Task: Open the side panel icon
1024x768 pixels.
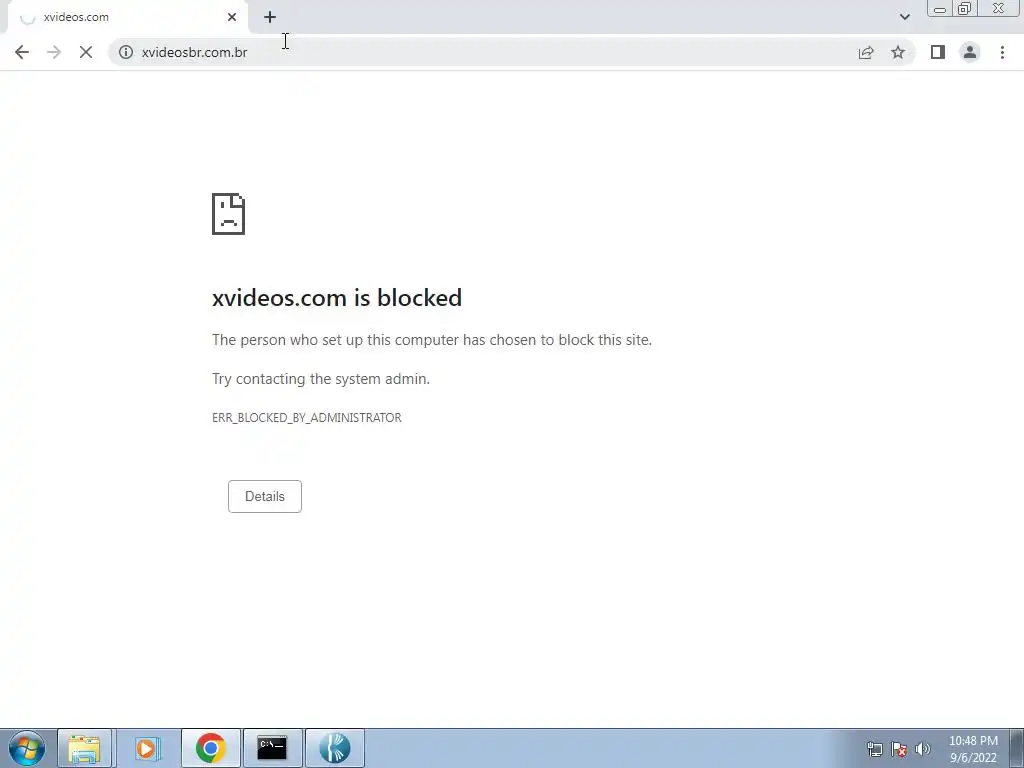Action: tap(938, 52)
